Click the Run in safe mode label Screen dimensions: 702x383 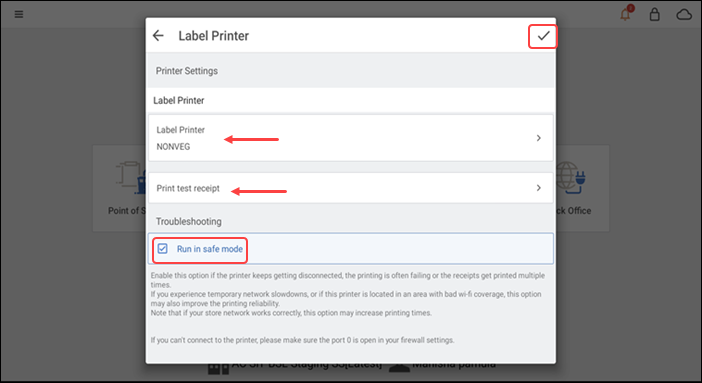pyautogui.click(x=210, y=249)
